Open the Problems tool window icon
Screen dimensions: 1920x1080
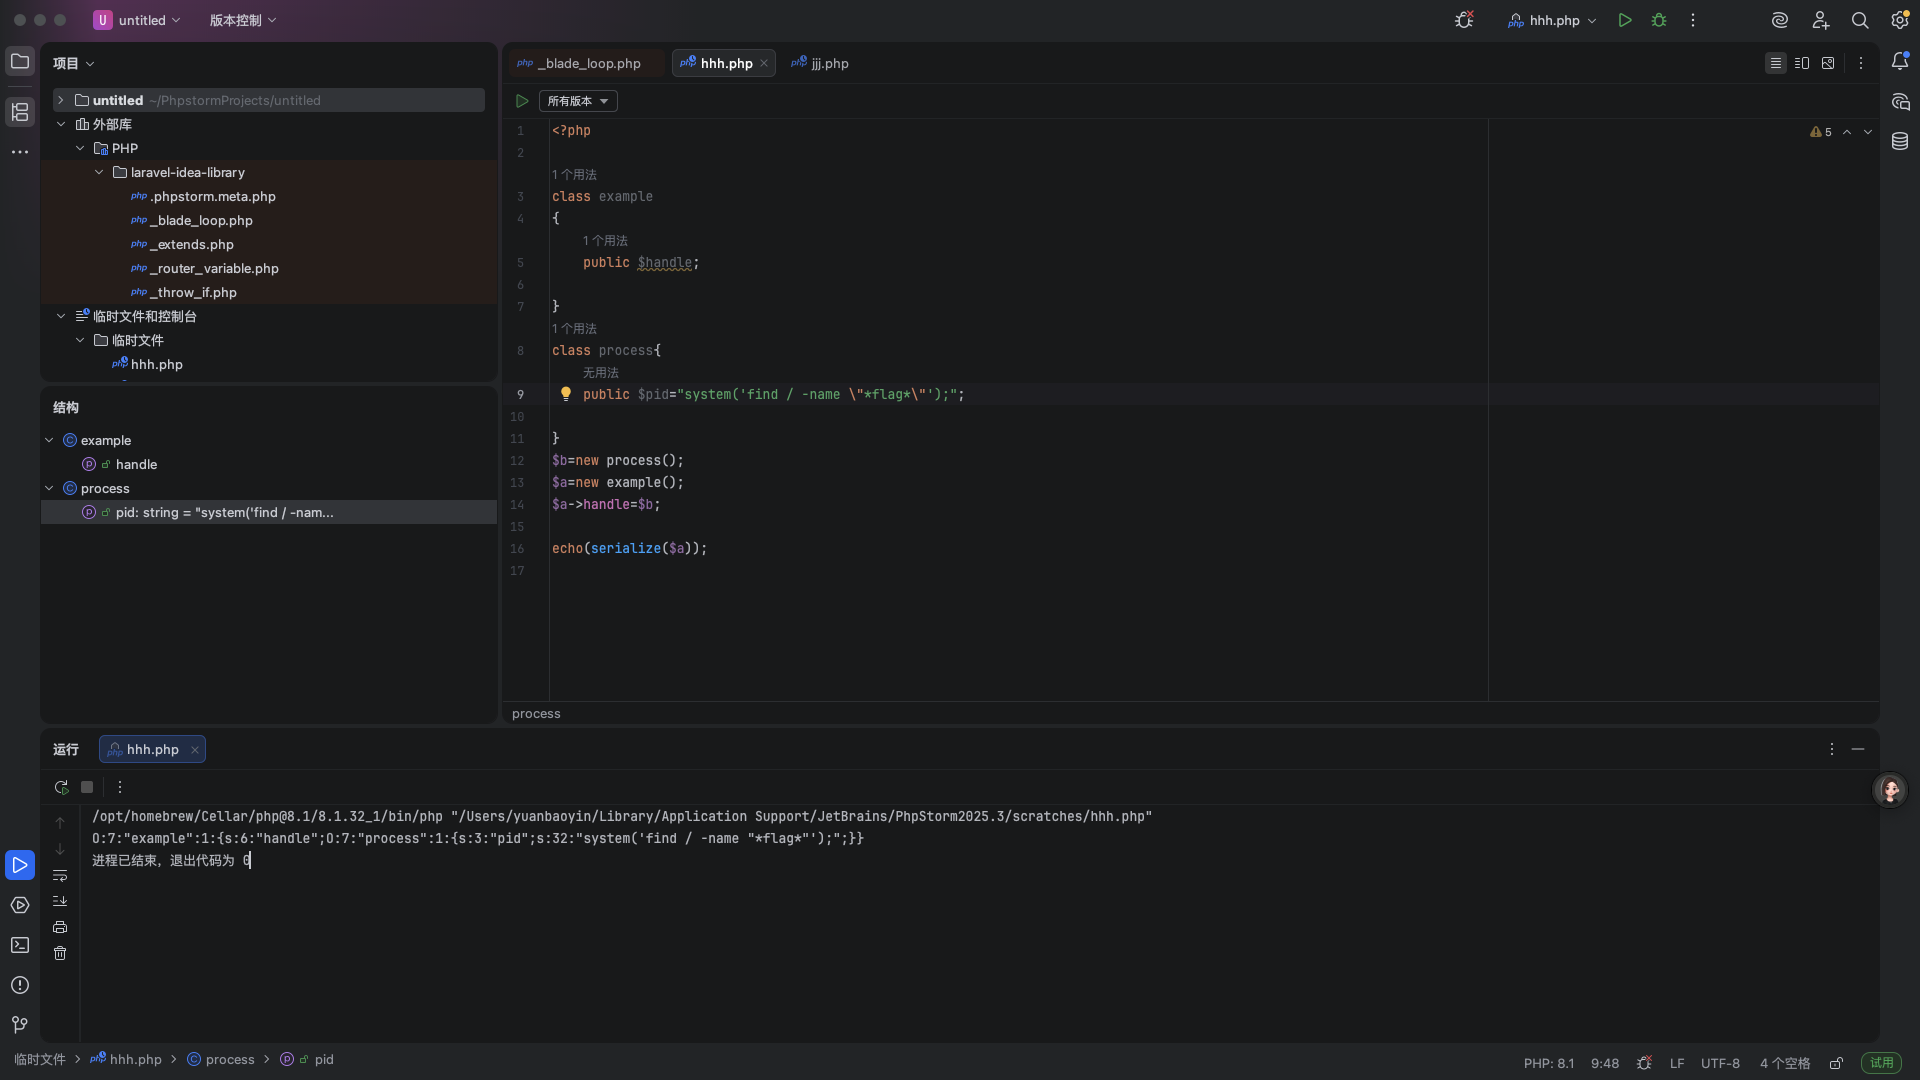(x=20, y=985)
